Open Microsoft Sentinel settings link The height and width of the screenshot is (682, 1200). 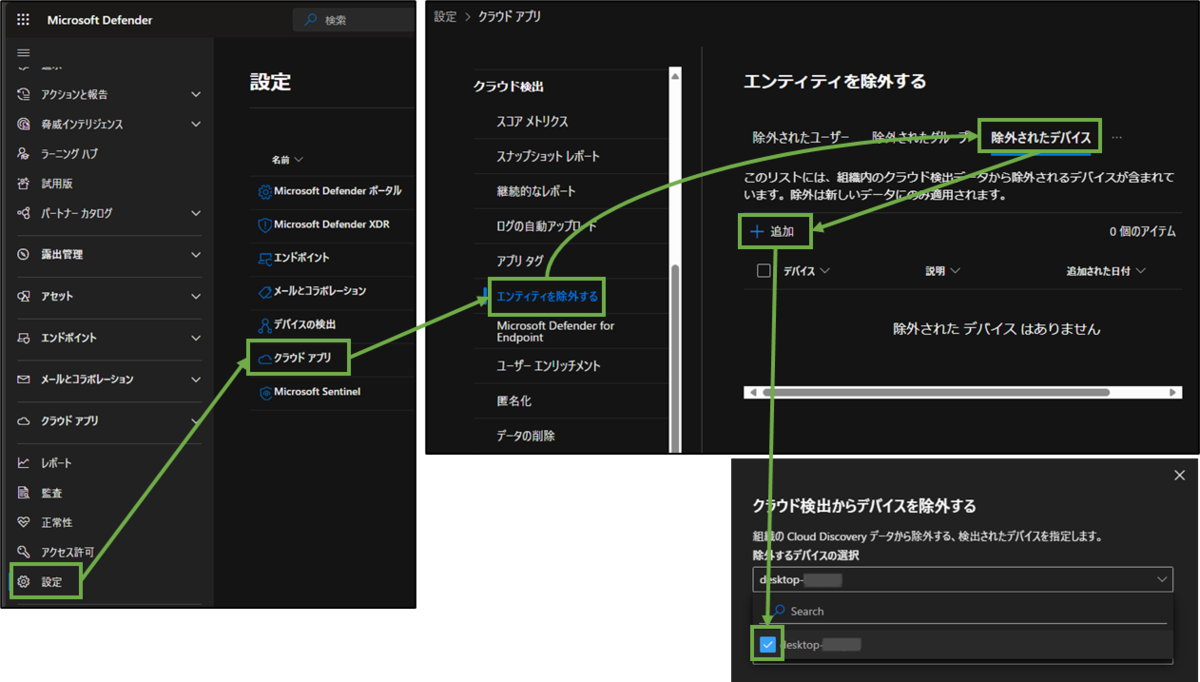[x=316, y=392]
